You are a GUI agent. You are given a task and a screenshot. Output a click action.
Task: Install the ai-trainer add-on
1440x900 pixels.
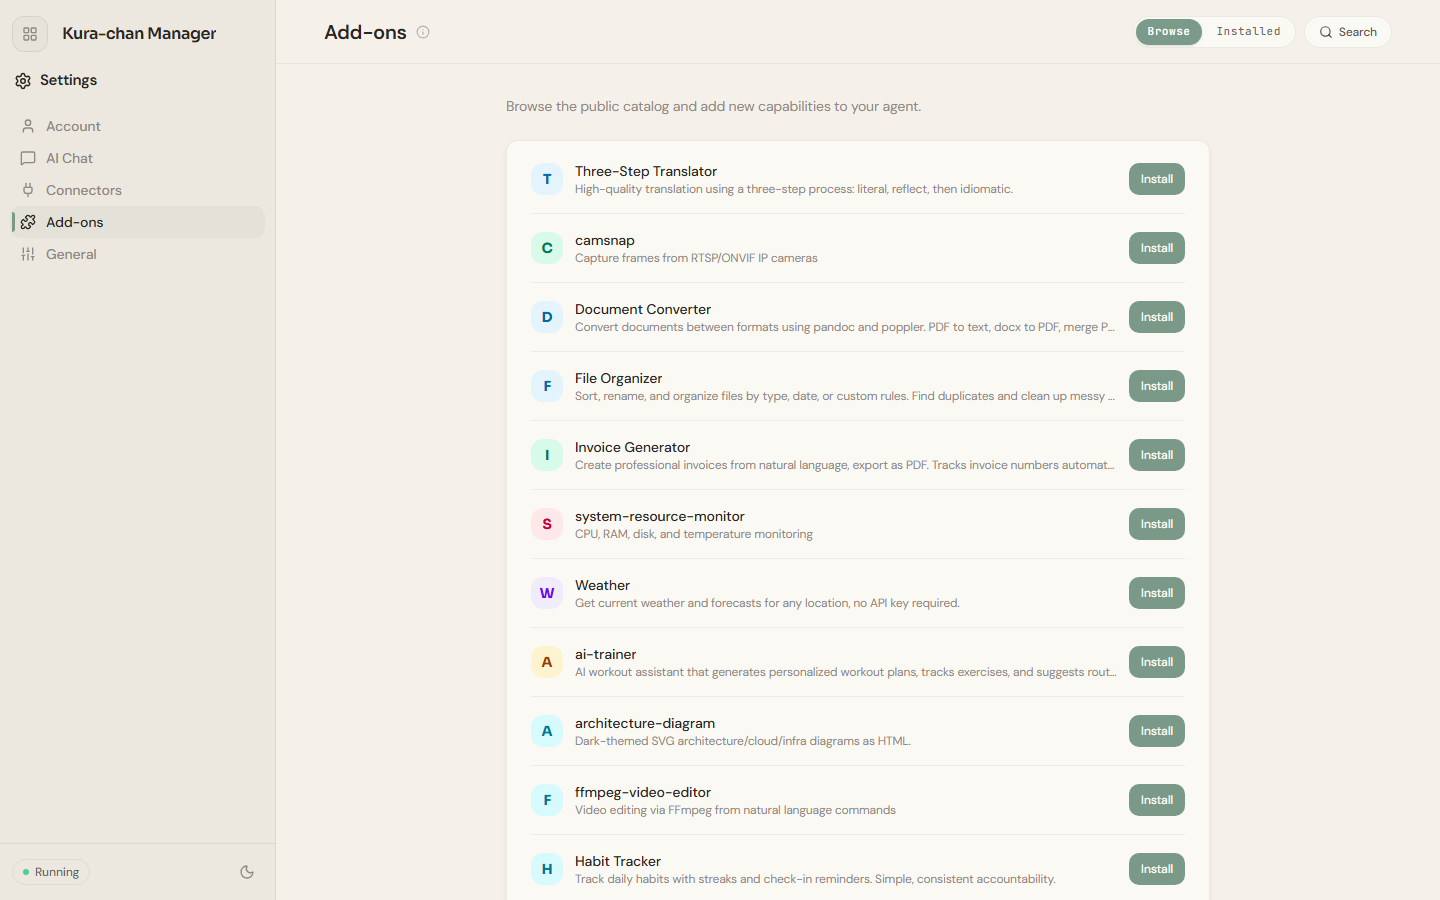[1156, 662]
